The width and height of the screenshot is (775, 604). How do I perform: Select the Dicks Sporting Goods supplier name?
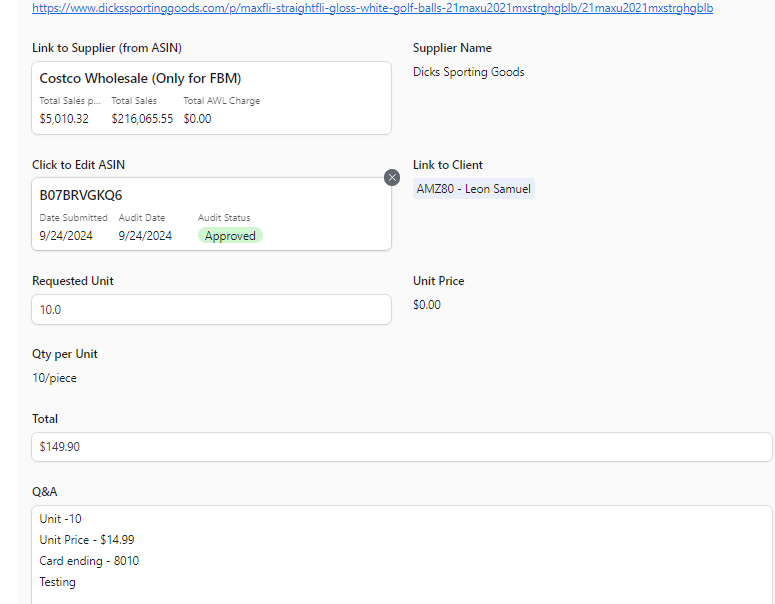coord(469,72)
